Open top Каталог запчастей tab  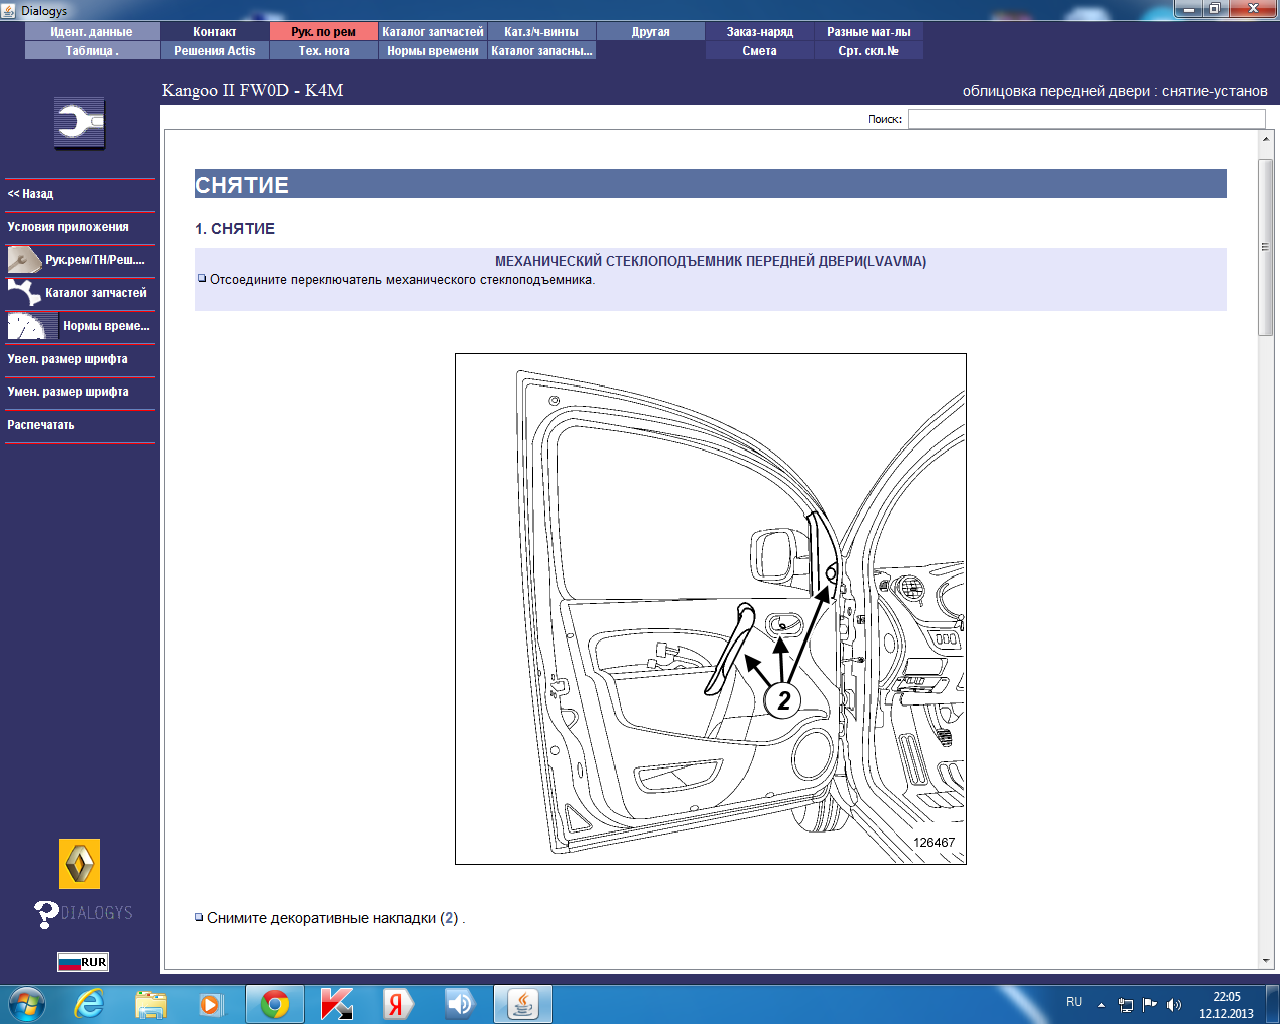pyautogui.click(x=433, y=32)
